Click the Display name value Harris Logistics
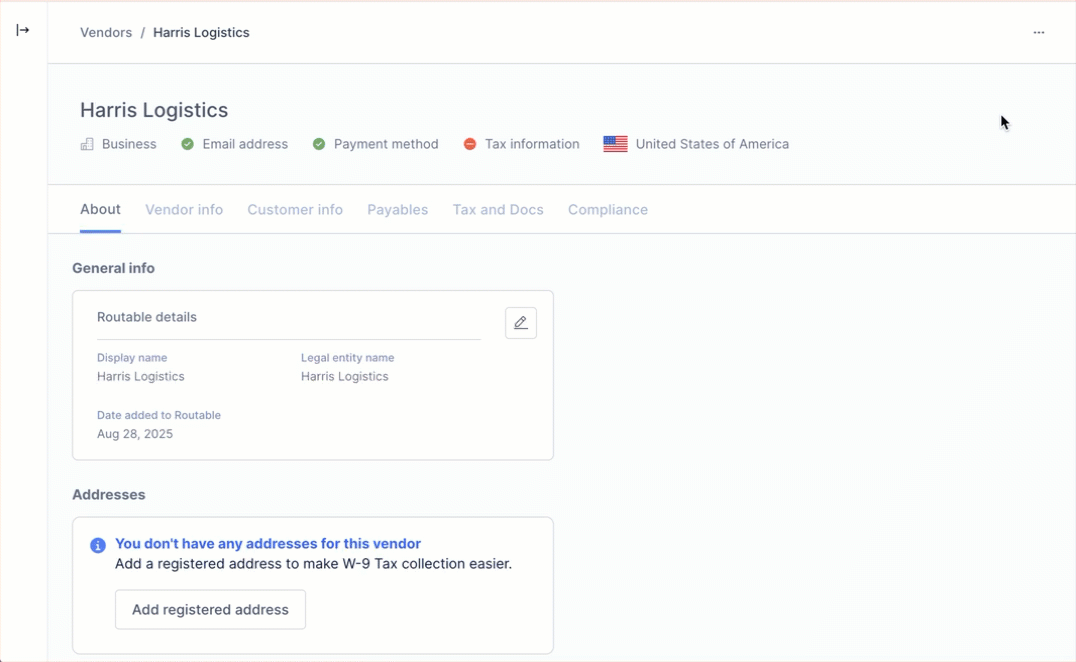This screenshot has height=662, width=1076. (x=141, y=376)
